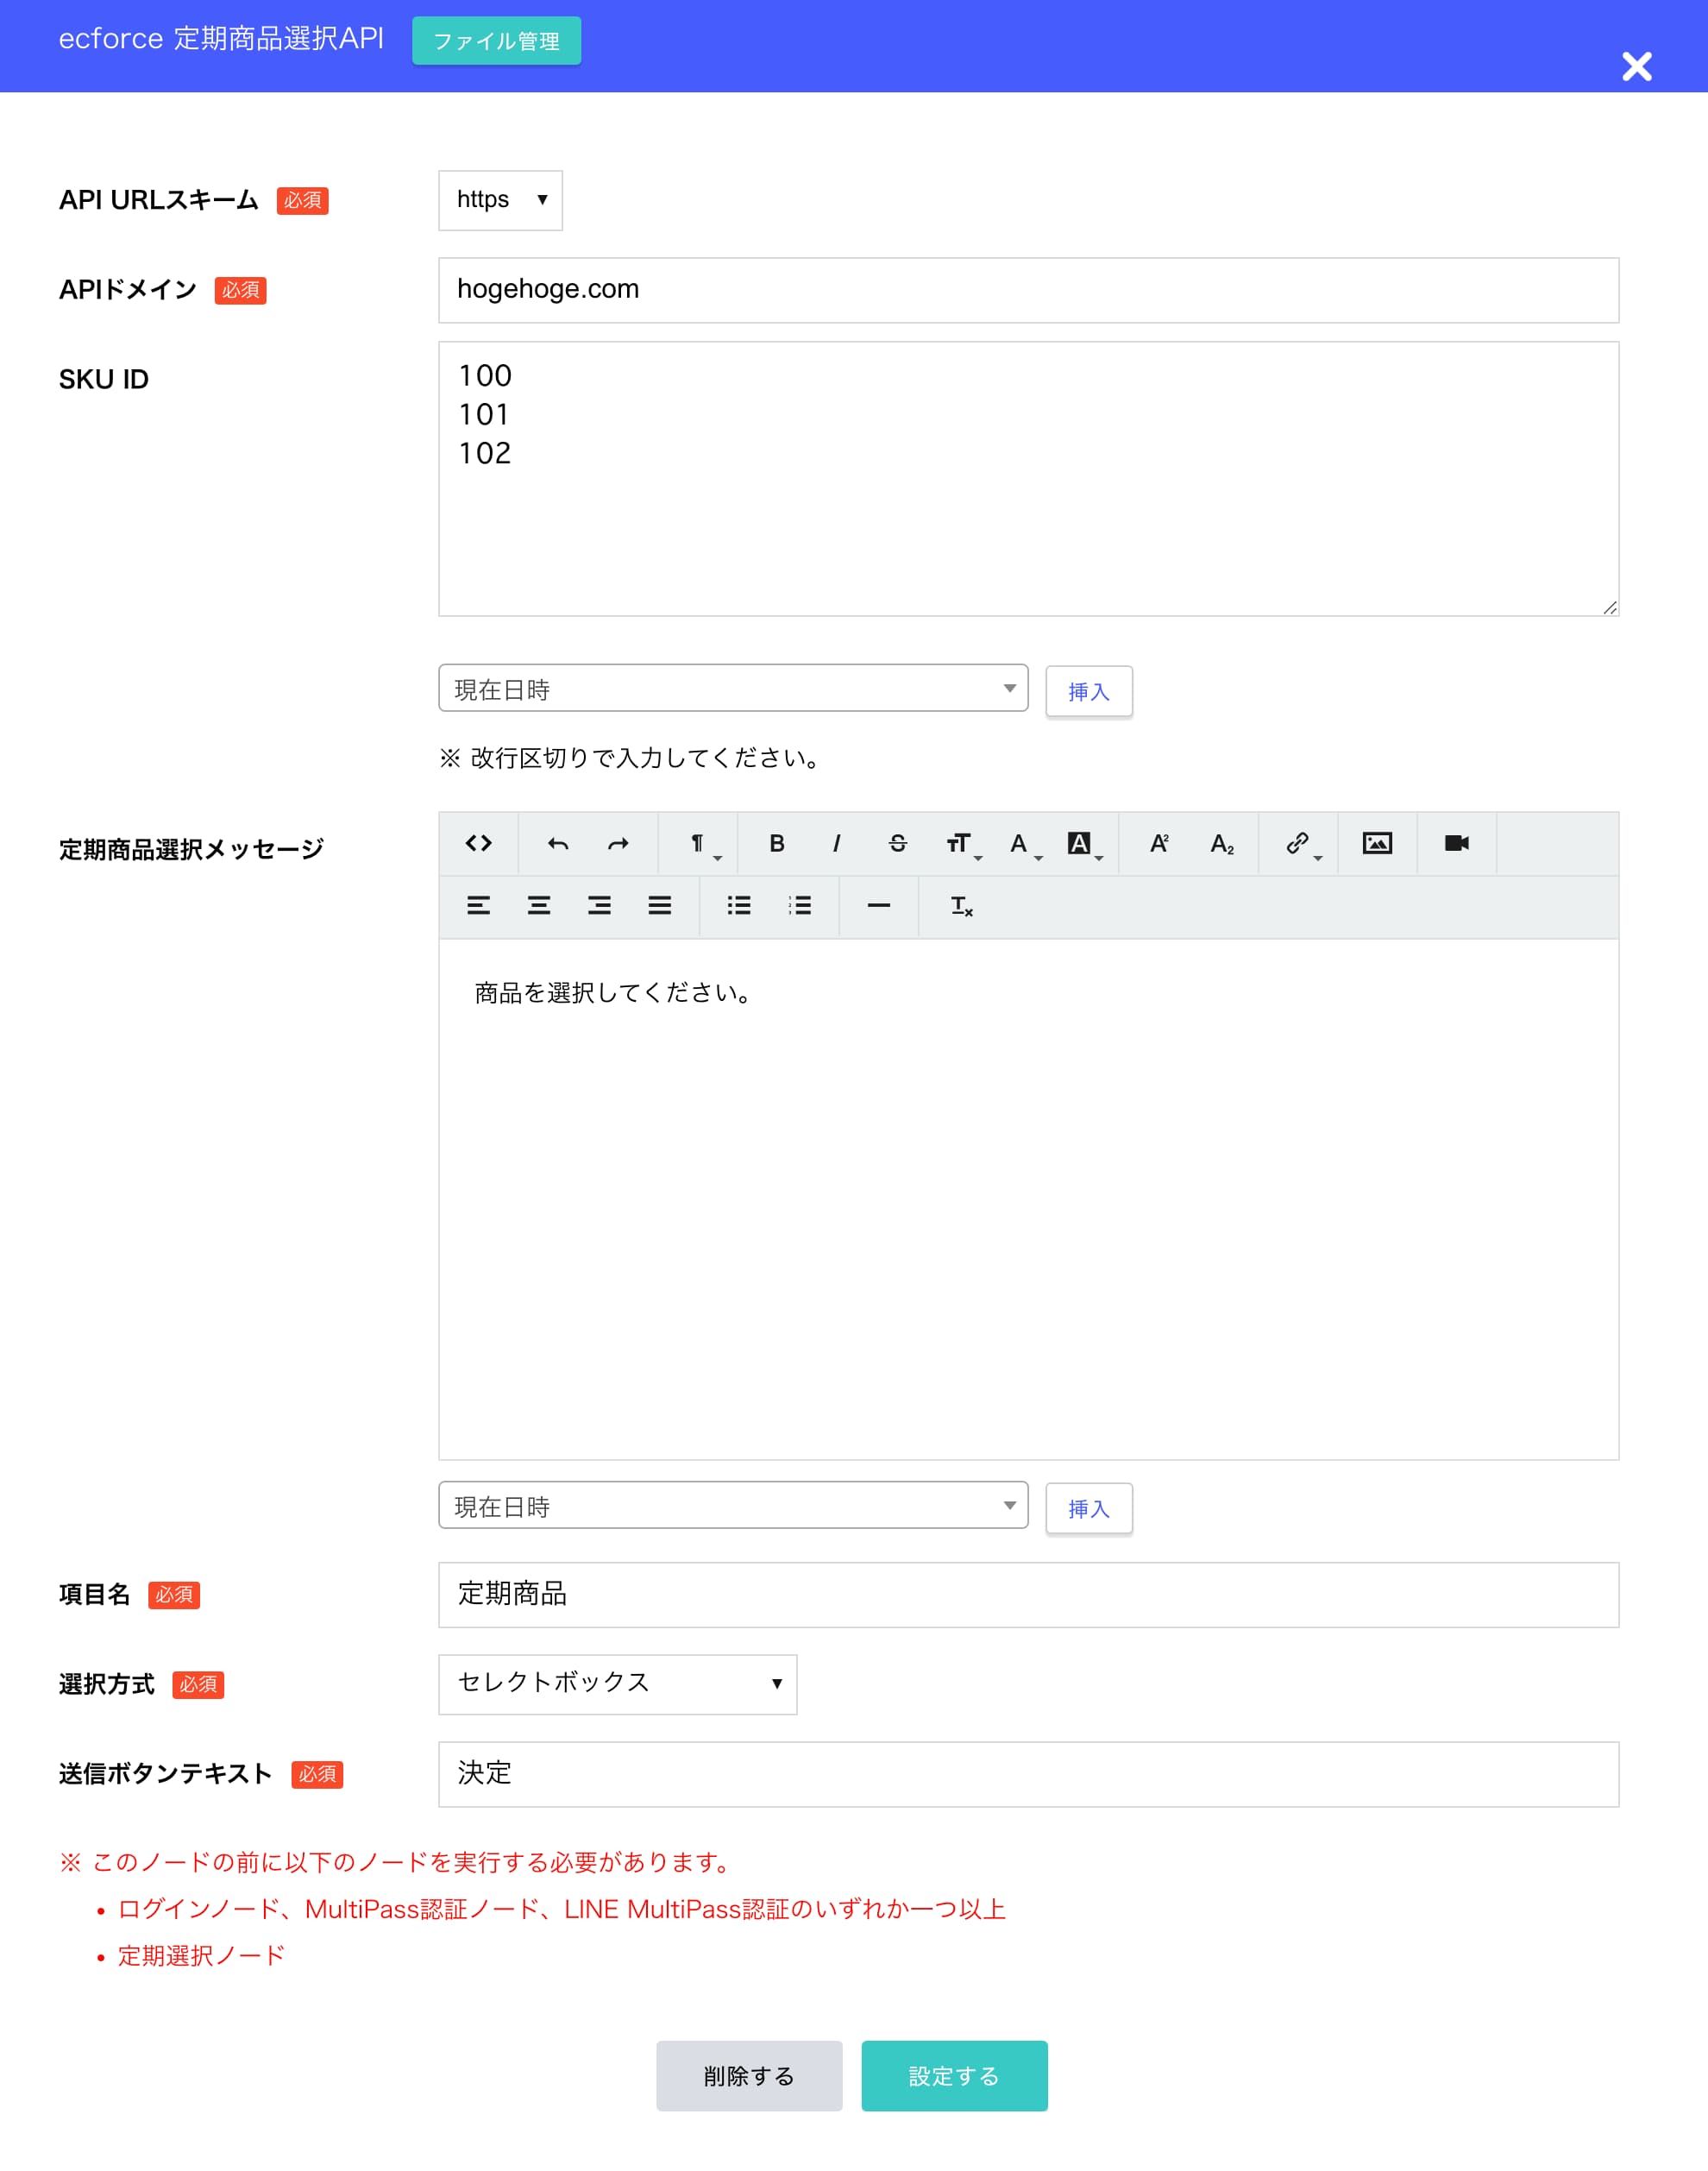Undo the last edit in the message editor

coord(558,843)
